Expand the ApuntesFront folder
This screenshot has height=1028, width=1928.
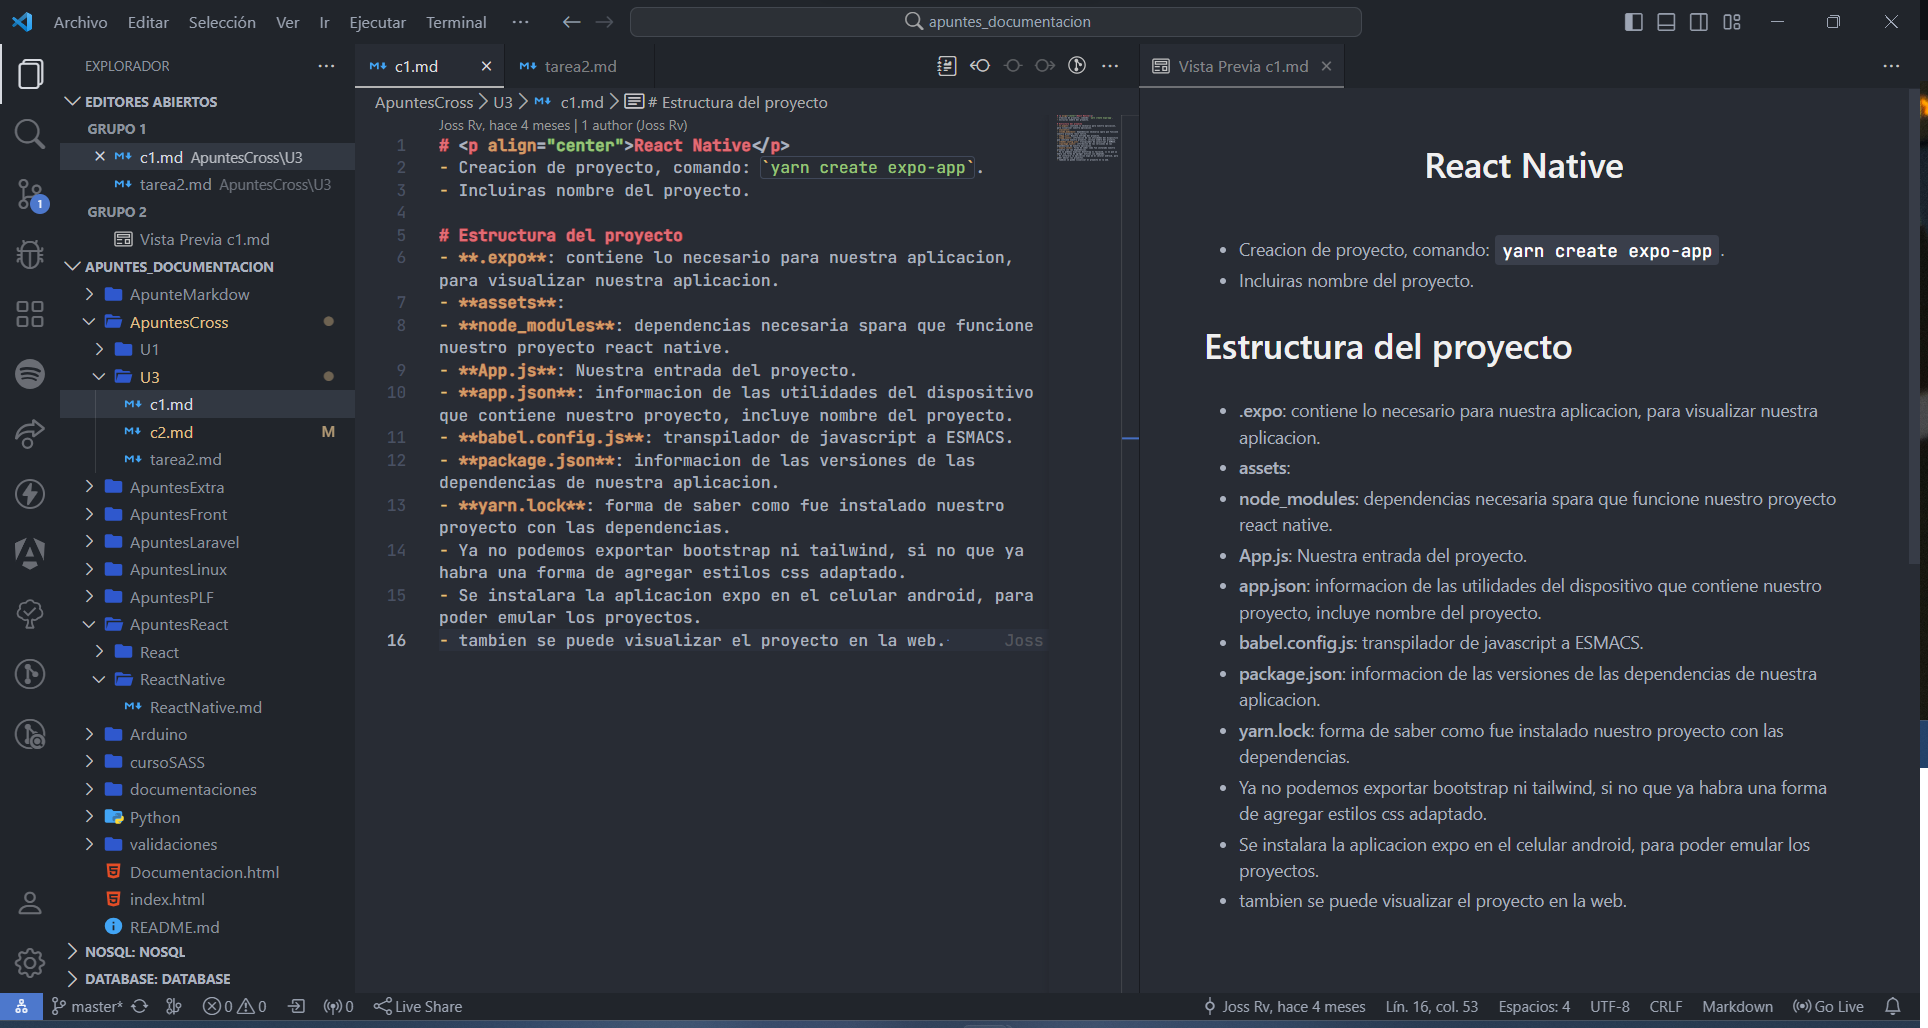178,514
